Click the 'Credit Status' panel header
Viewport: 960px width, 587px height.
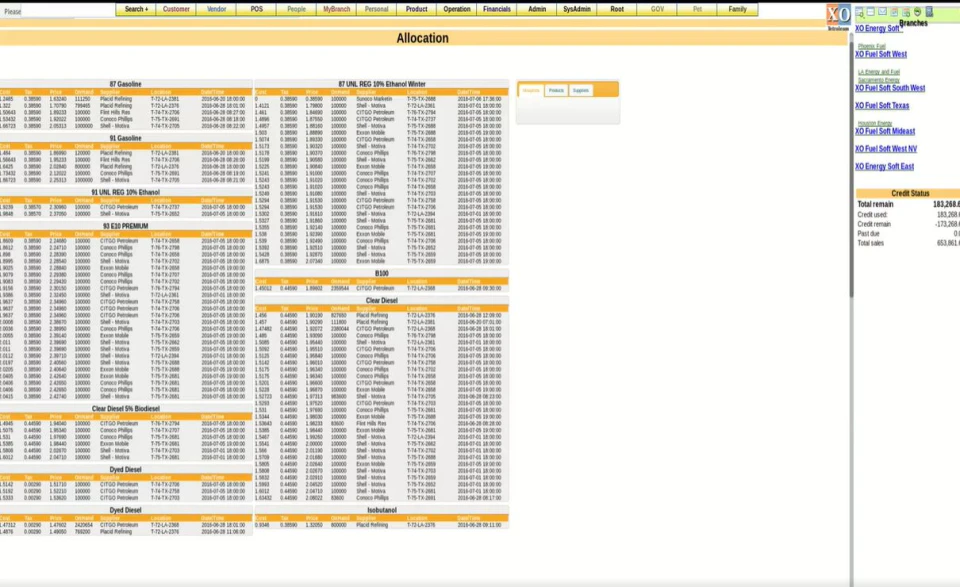pyautogui.click(x=910, y=193)
